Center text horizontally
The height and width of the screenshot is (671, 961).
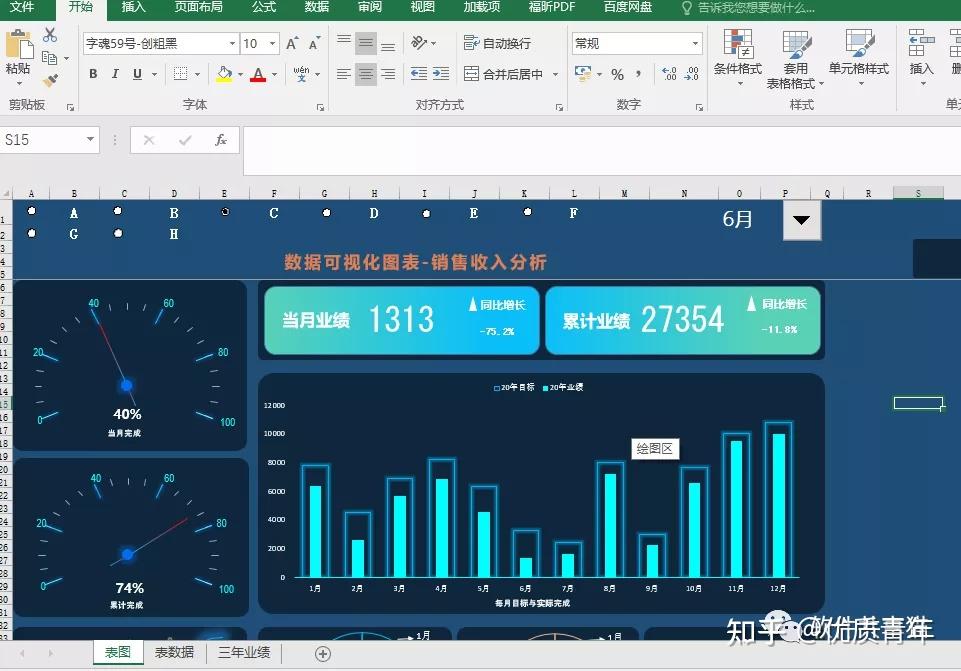(366, 74)
